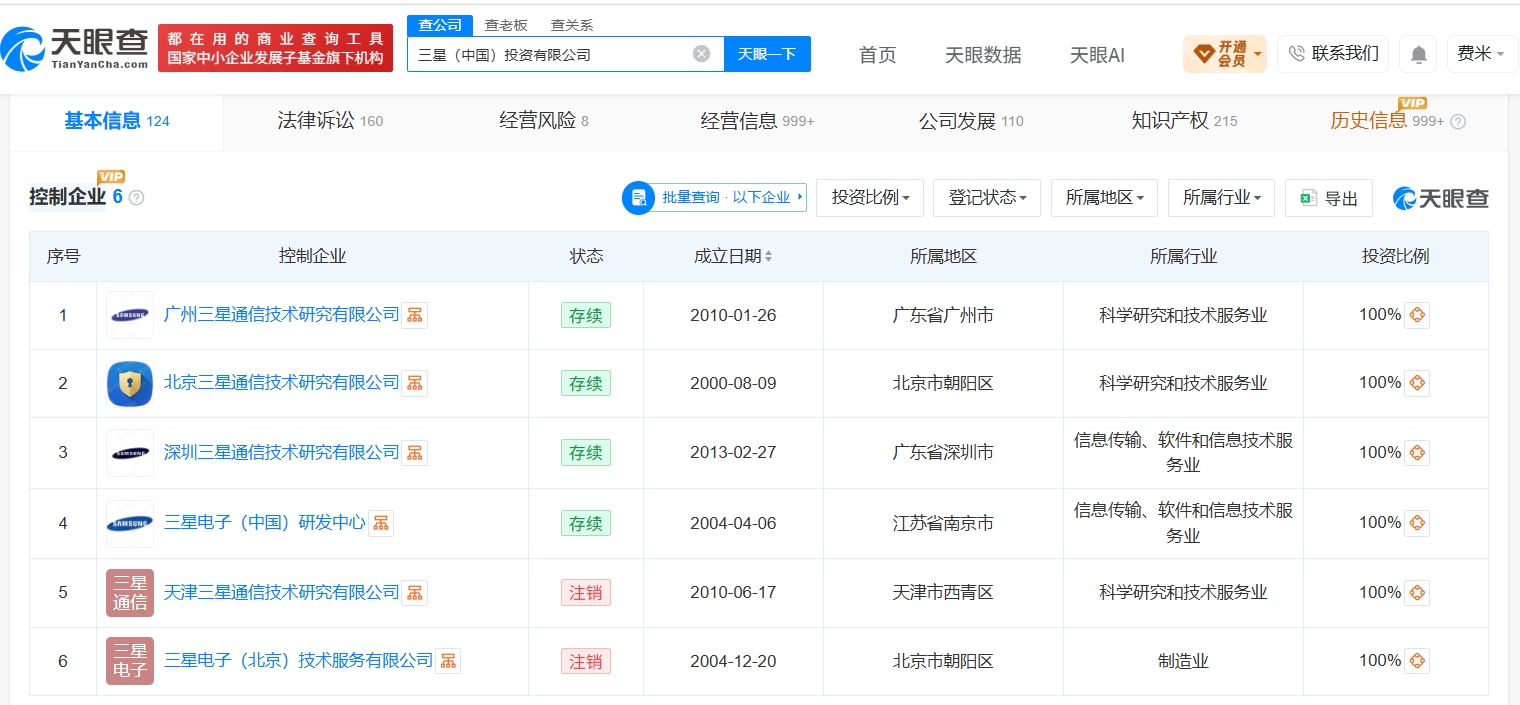Click the investment chain icon for row 6
The height and width of the screenshot is (705, 1520).
click(1417, 661)
